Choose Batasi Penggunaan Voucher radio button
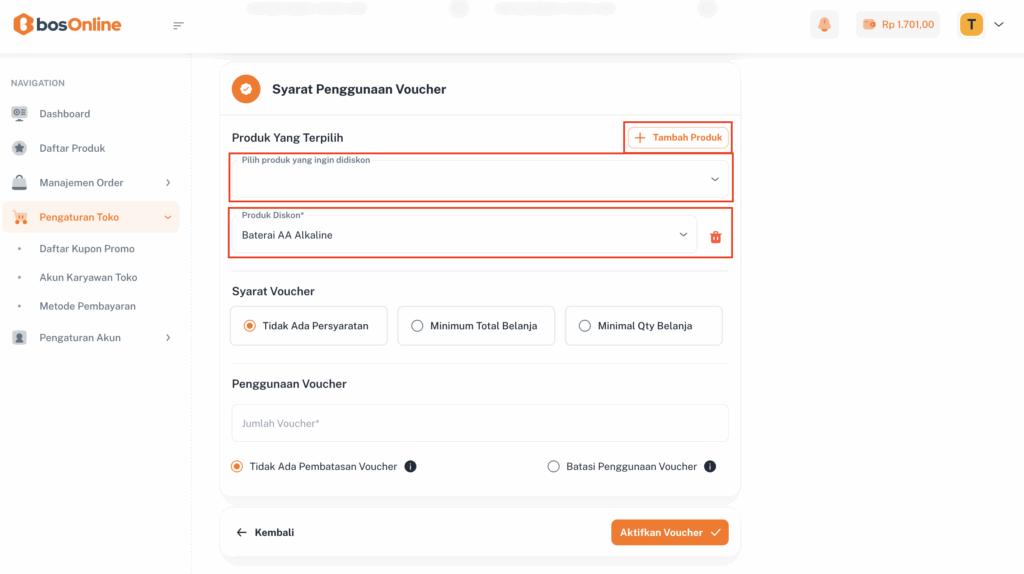1024x574 pixels. pos(554,467)
